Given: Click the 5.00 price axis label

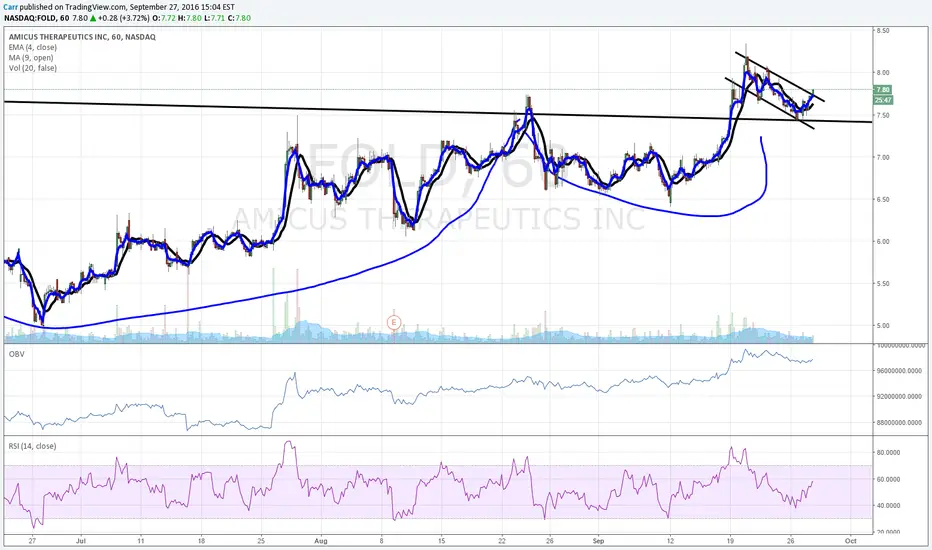Looking at the screenshot, I should 883,326.
